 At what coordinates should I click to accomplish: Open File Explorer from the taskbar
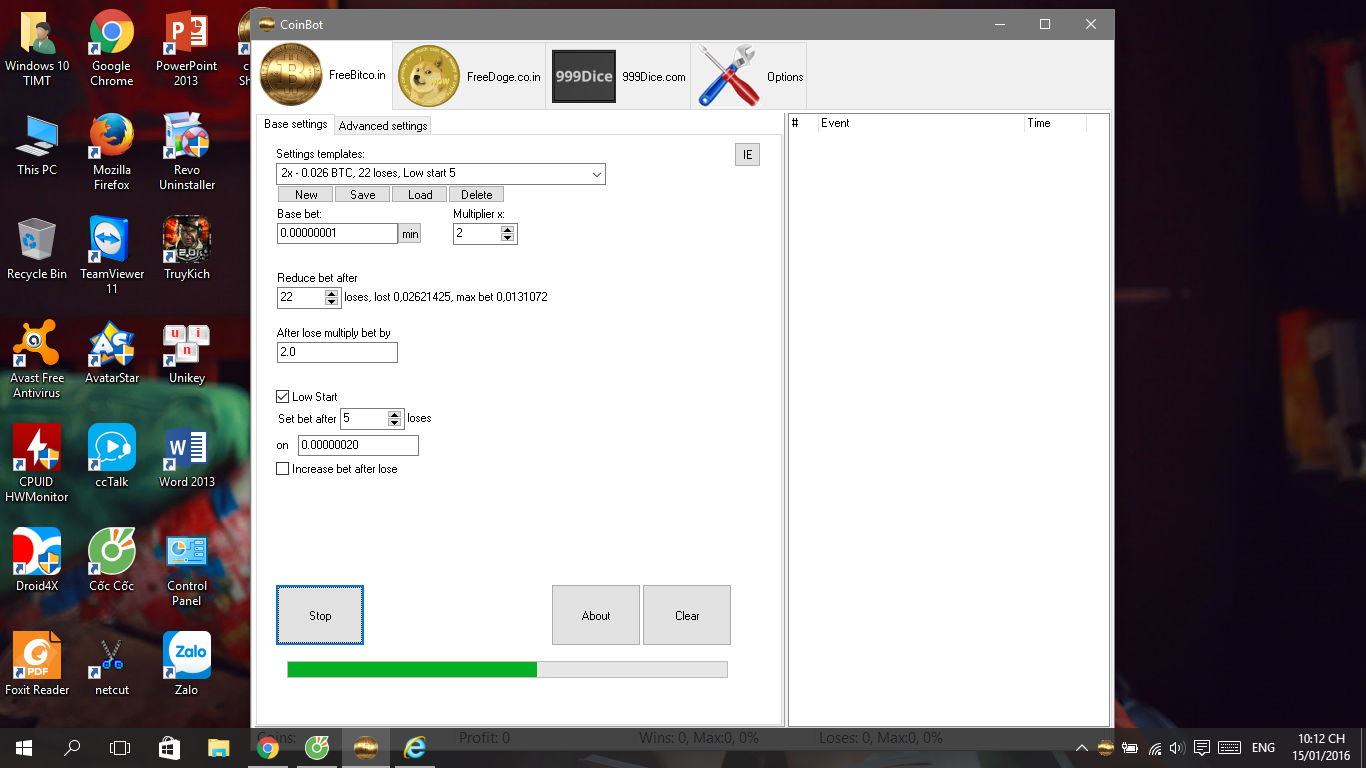tap(218, 748)
